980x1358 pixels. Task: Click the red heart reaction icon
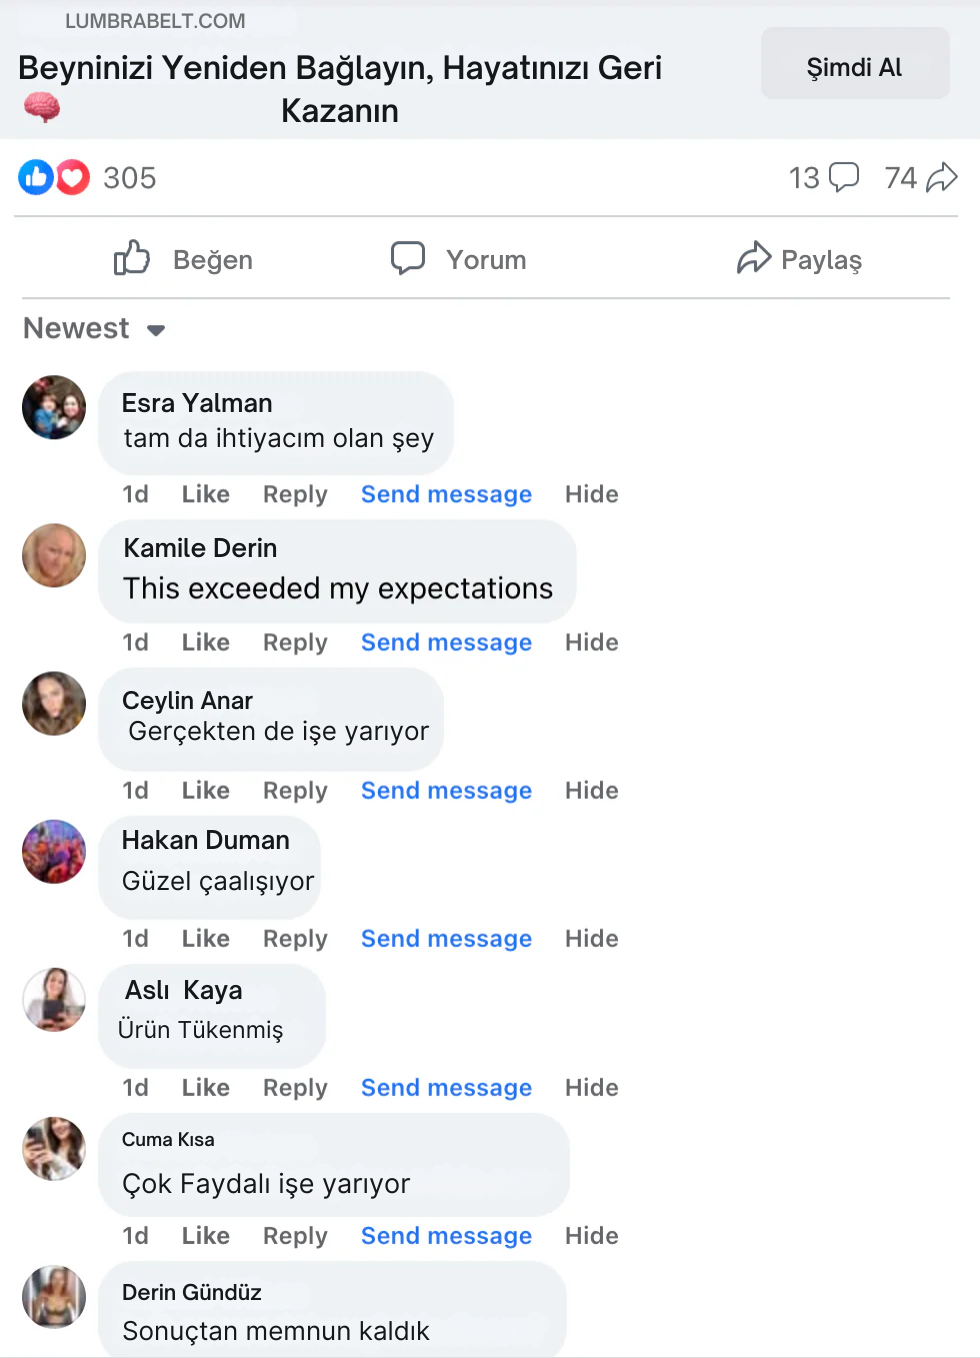pos(73,178)
